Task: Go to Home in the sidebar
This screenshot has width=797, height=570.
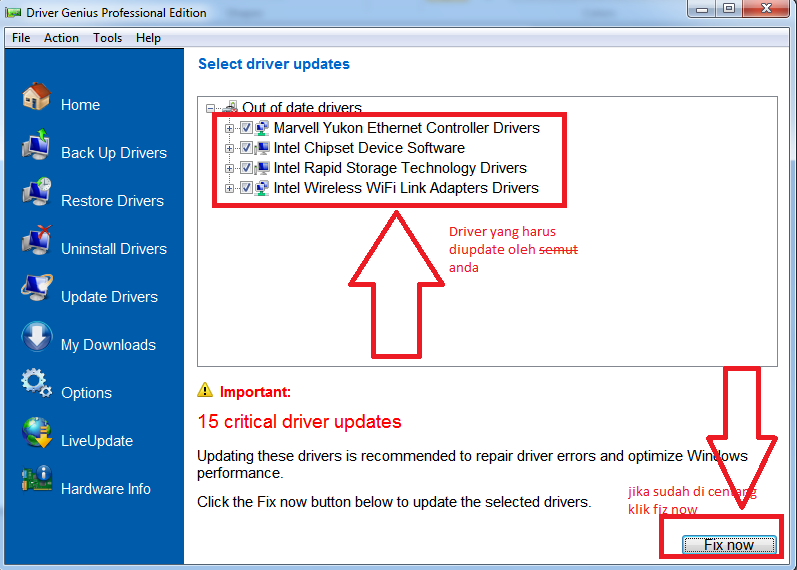Action: [80, 105]
